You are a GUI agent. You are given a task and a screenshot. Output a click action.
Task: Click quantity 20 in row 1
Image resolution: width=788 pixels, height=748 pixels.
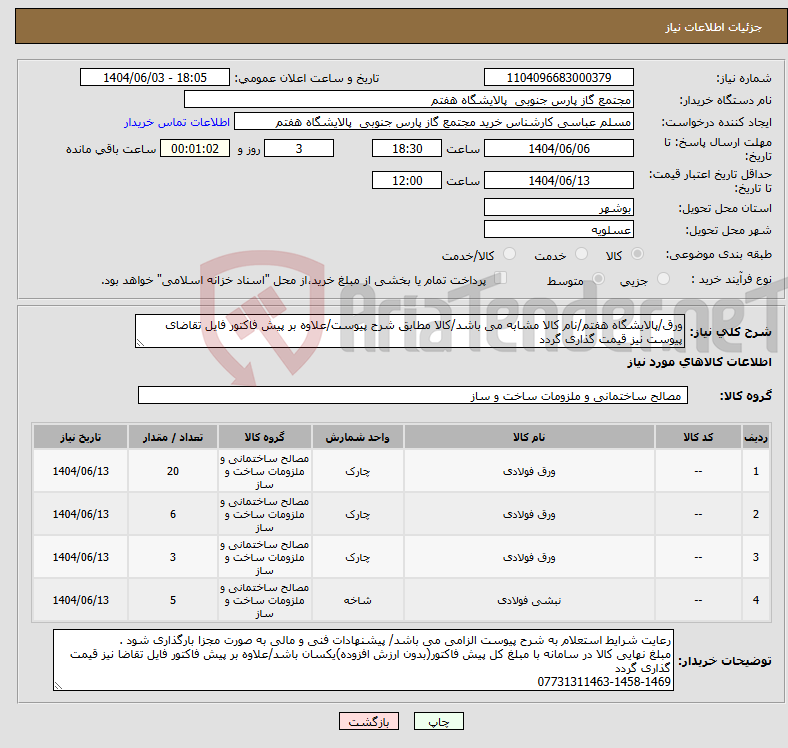coord(172,471)
